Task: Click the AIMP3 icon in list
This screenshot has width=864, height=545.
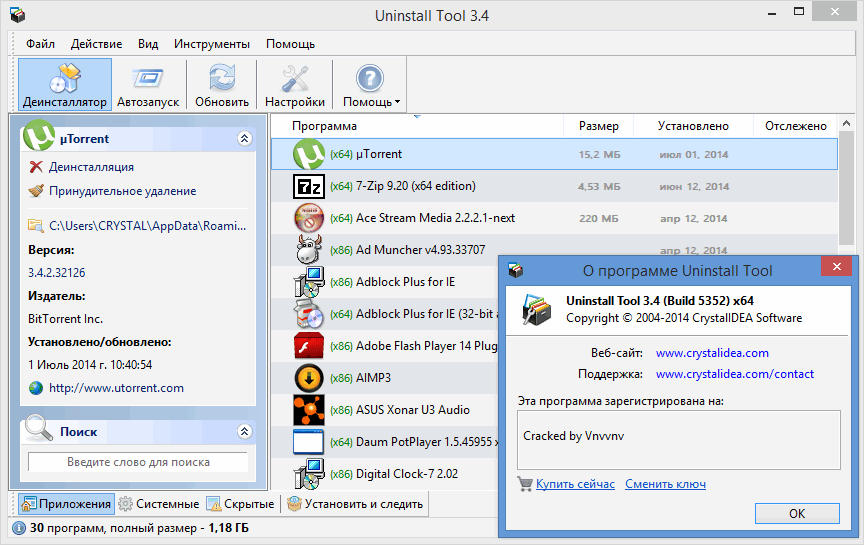Action: (x=309, y=378)
